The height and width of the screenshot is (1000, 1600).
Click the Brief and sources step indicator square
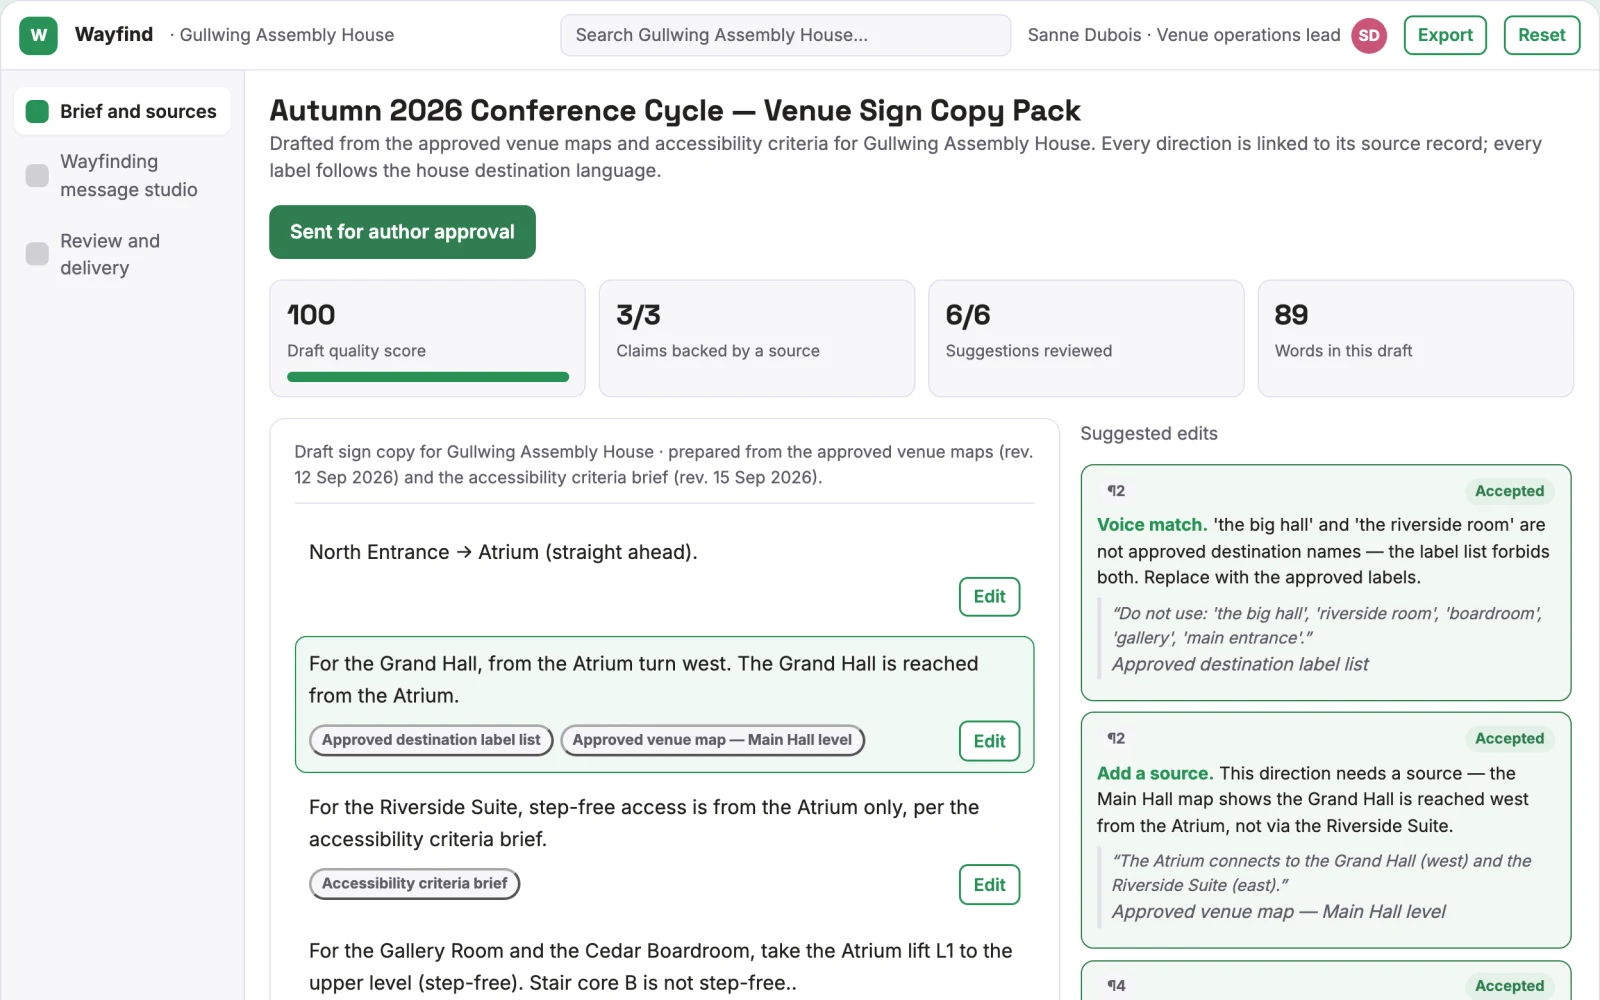[37, 111]
